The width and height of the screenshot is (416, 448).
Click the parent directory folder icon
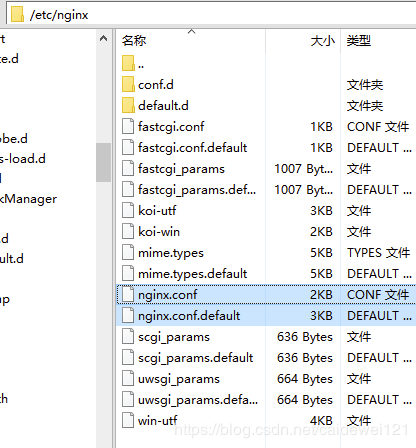pos(128,63)
